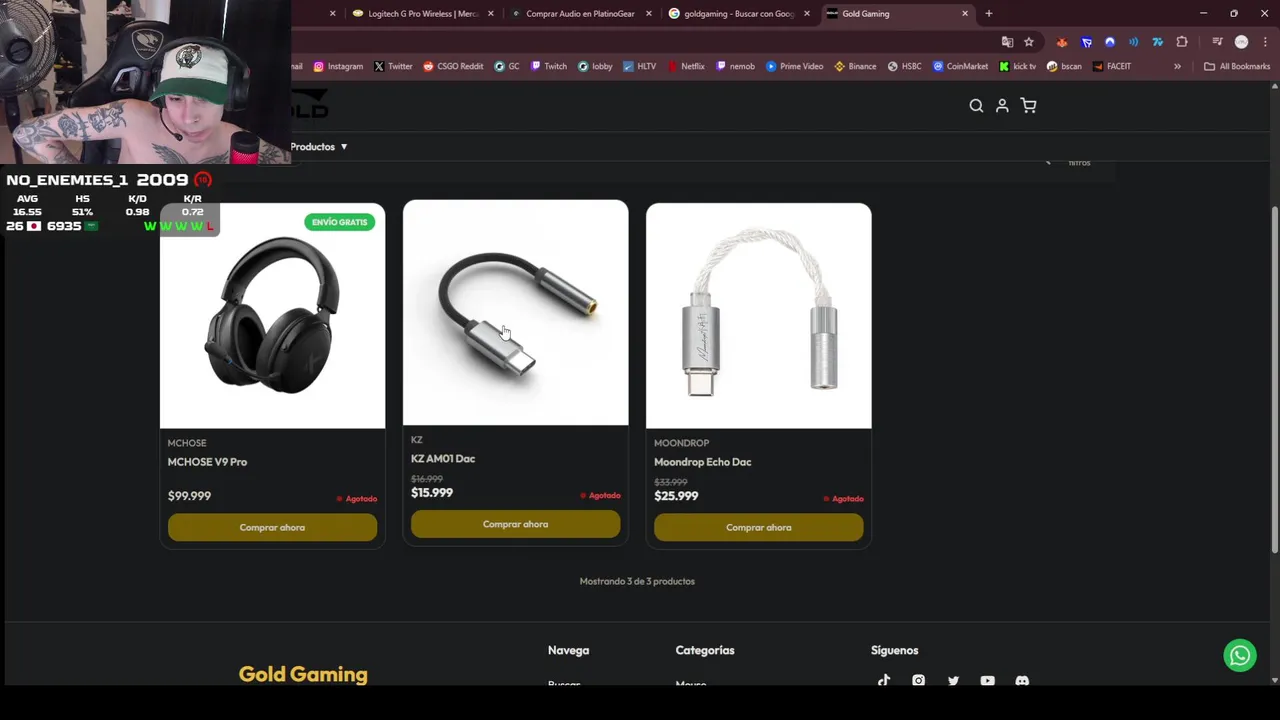The width and height of the screenshot is (1280, 720).
Task: Open the KZ AM01 Dac product title
Action: pos(443,459)
